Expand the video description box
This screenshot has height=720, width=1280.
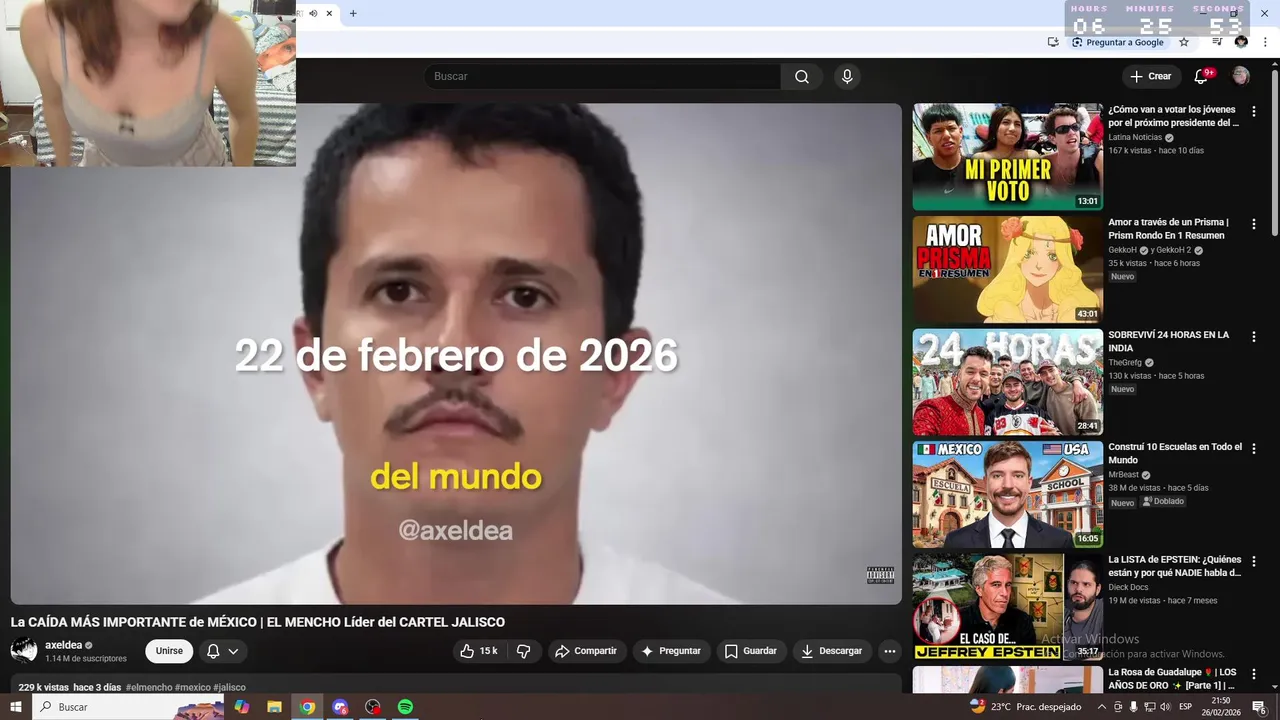coord(456,684)
